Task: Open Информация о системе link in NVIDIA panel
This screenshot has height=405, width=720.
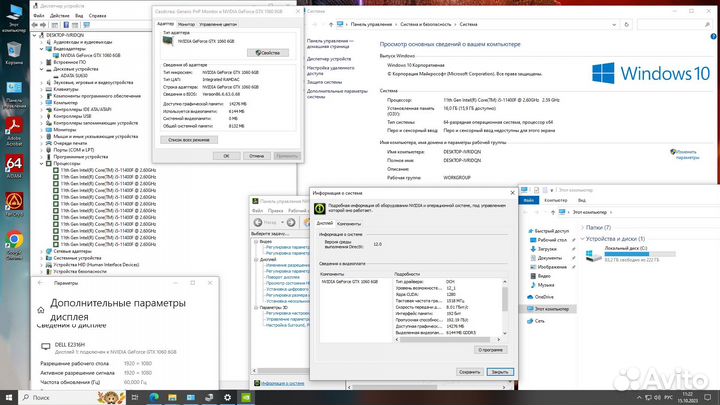Action: (282, 383)
